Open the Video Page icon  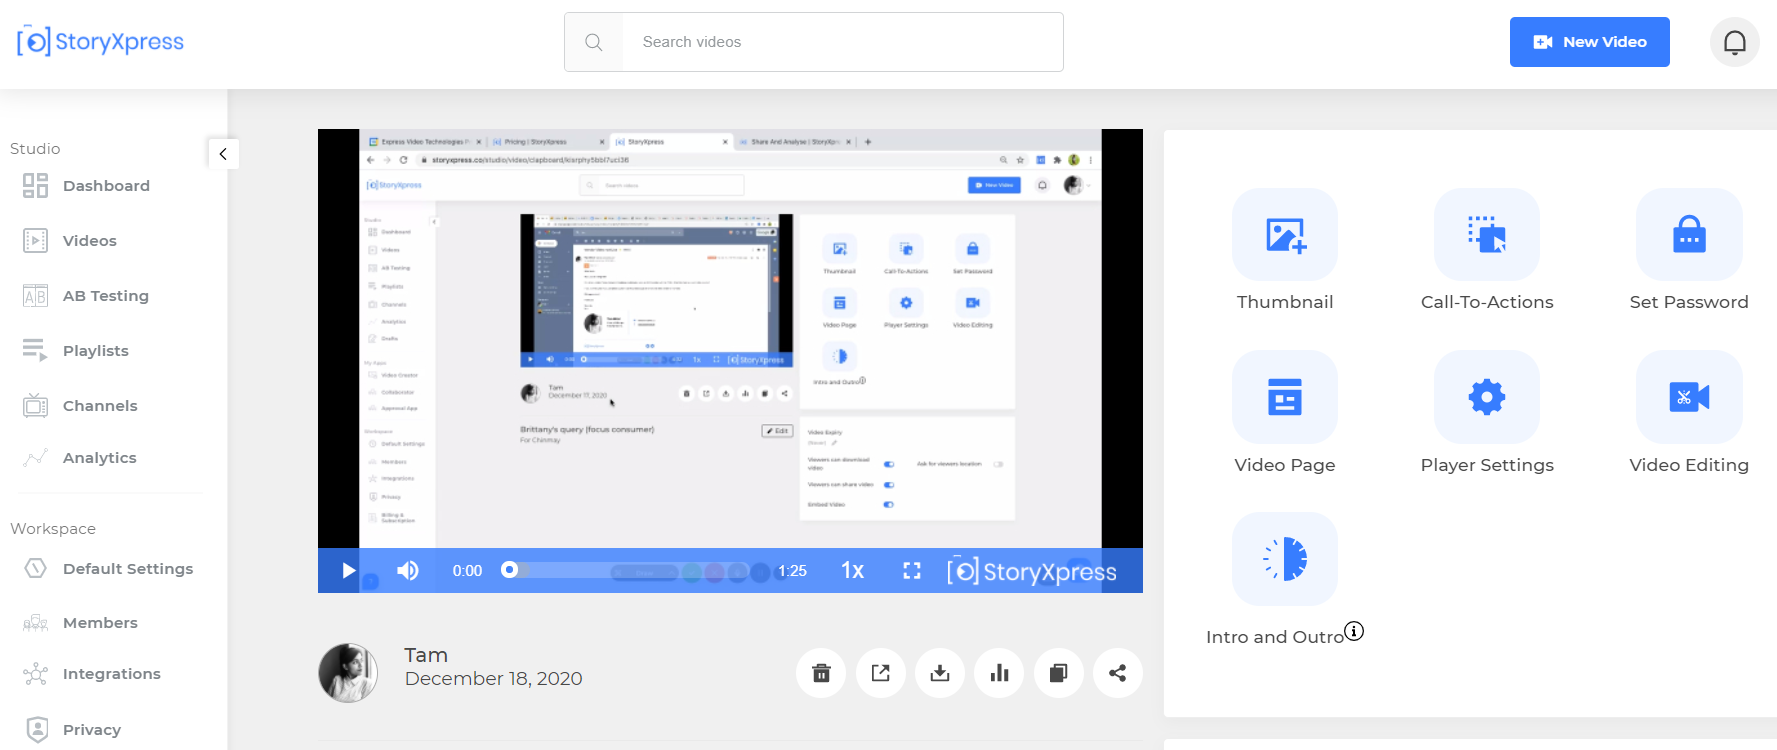tap(1285, 397)
